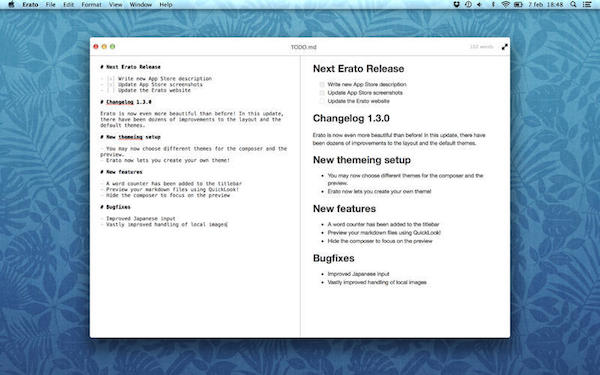This screenshot has height=375, width=600.
Task: Open the File menu
Action: (51, 5)
